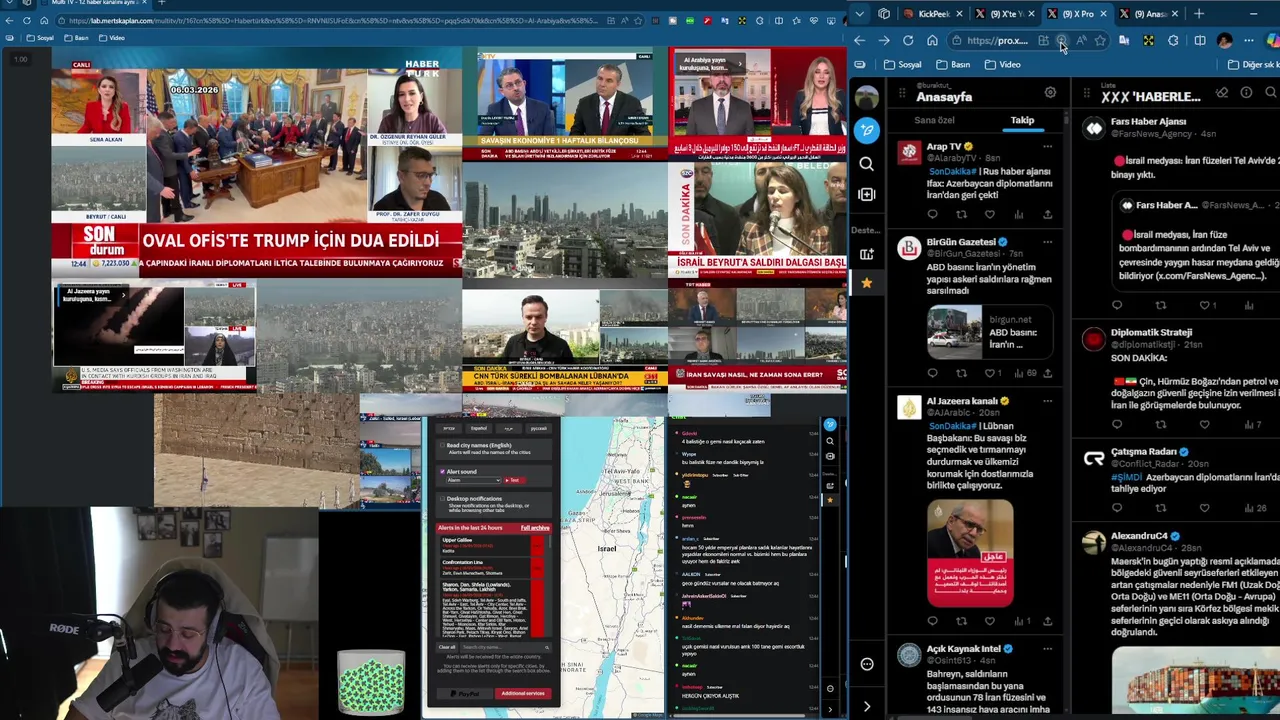Expand the Al Arabiya stream notice arrow
Viewport: 1280px width, 720px height.
740,64
